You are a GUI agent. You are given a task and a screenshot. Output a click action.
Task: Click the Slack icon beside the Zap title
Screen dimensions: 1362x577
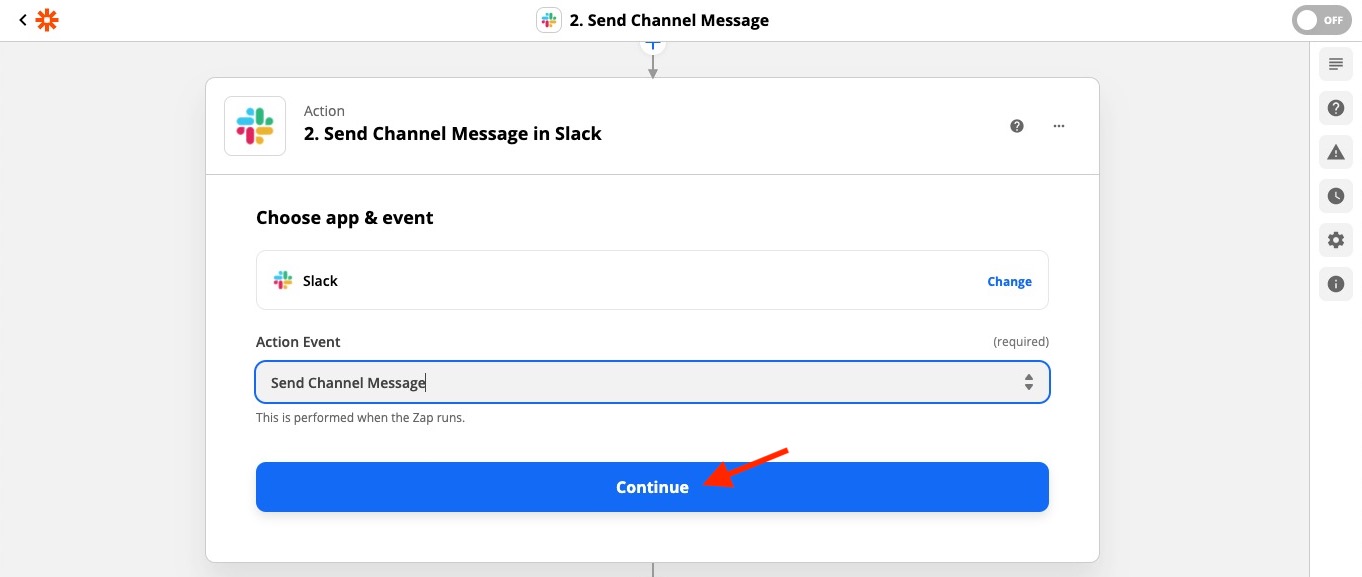click(549, 20)
